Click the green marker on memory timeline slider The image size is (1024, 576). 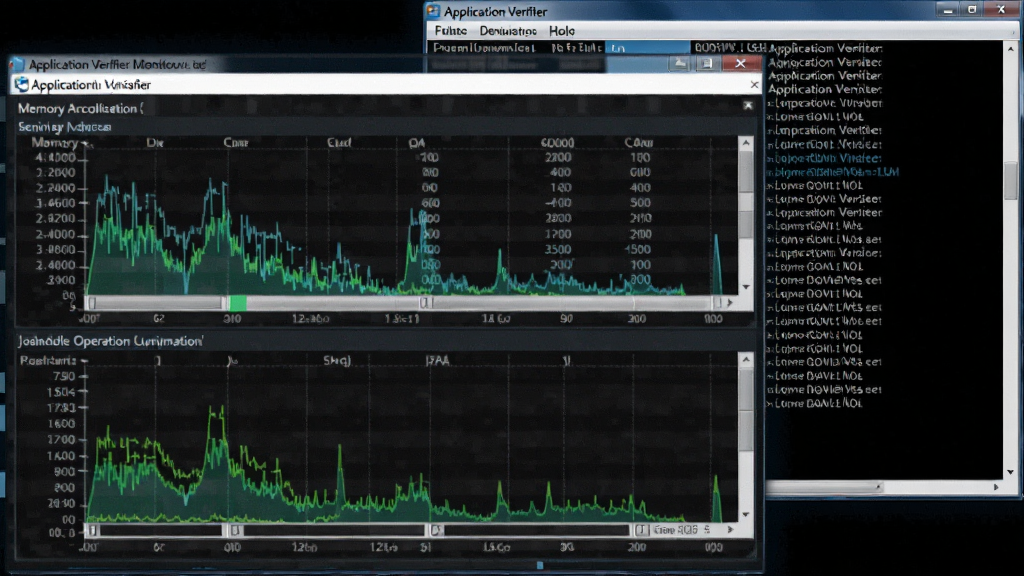pos(238,303)
